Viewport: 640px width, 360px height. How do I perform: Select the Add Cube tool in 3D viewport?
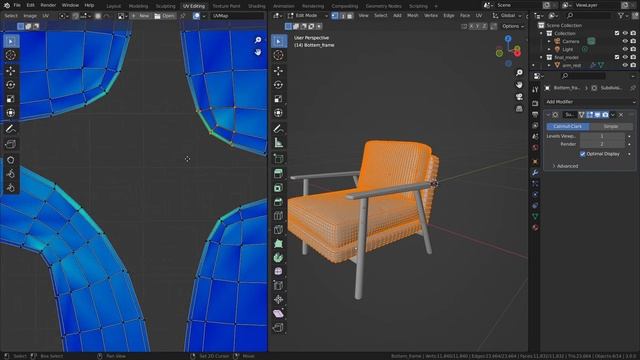pos(278,158)
